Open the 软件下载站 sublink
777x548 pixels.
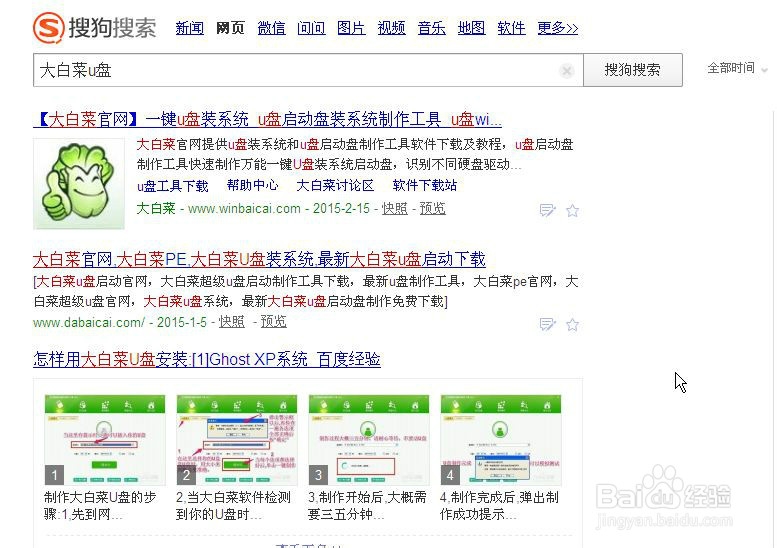coord(425,185)
